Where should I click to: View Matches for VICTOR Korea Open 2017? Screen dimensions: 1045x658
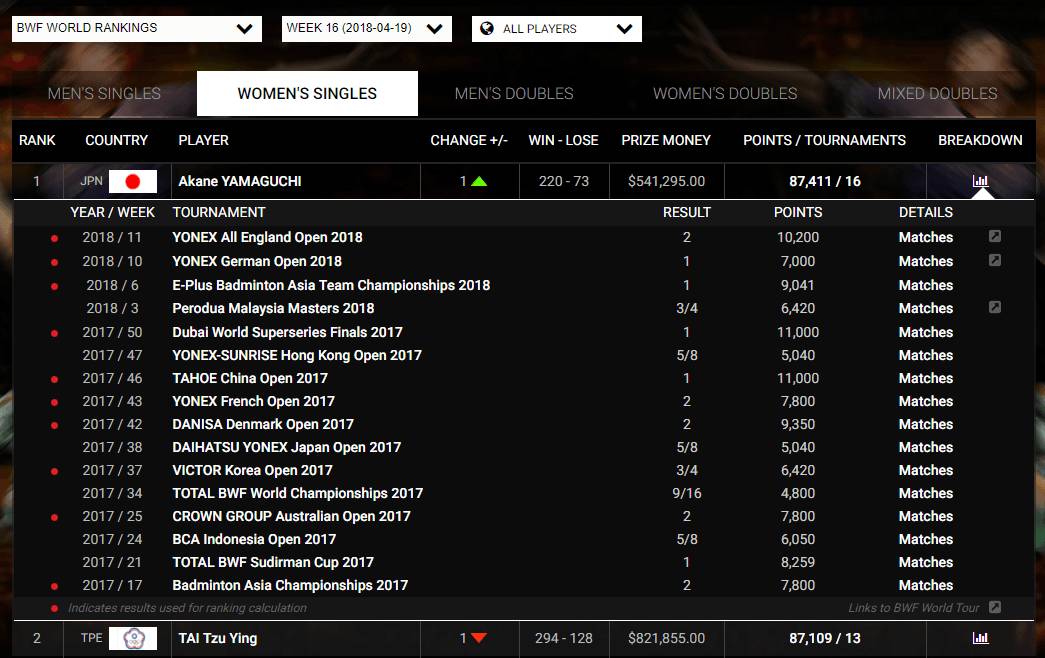pos(926,470)
